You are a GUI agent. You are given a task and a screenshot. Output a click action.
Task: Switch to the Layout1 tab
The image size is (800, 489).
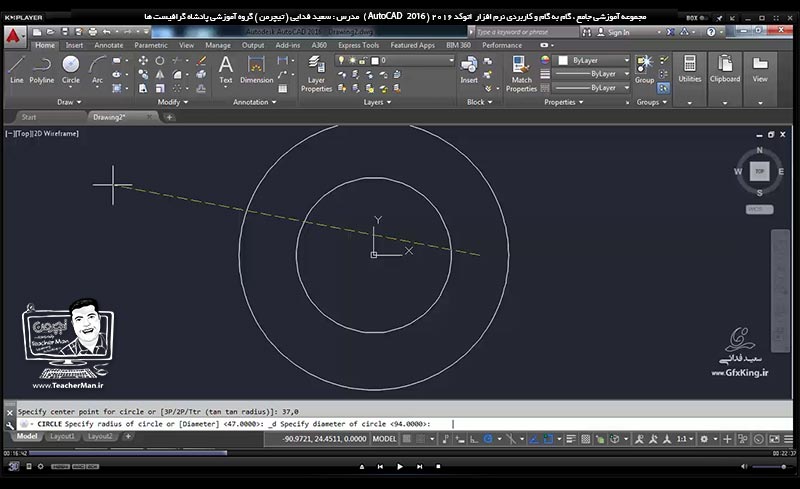(x=62, y=436)
